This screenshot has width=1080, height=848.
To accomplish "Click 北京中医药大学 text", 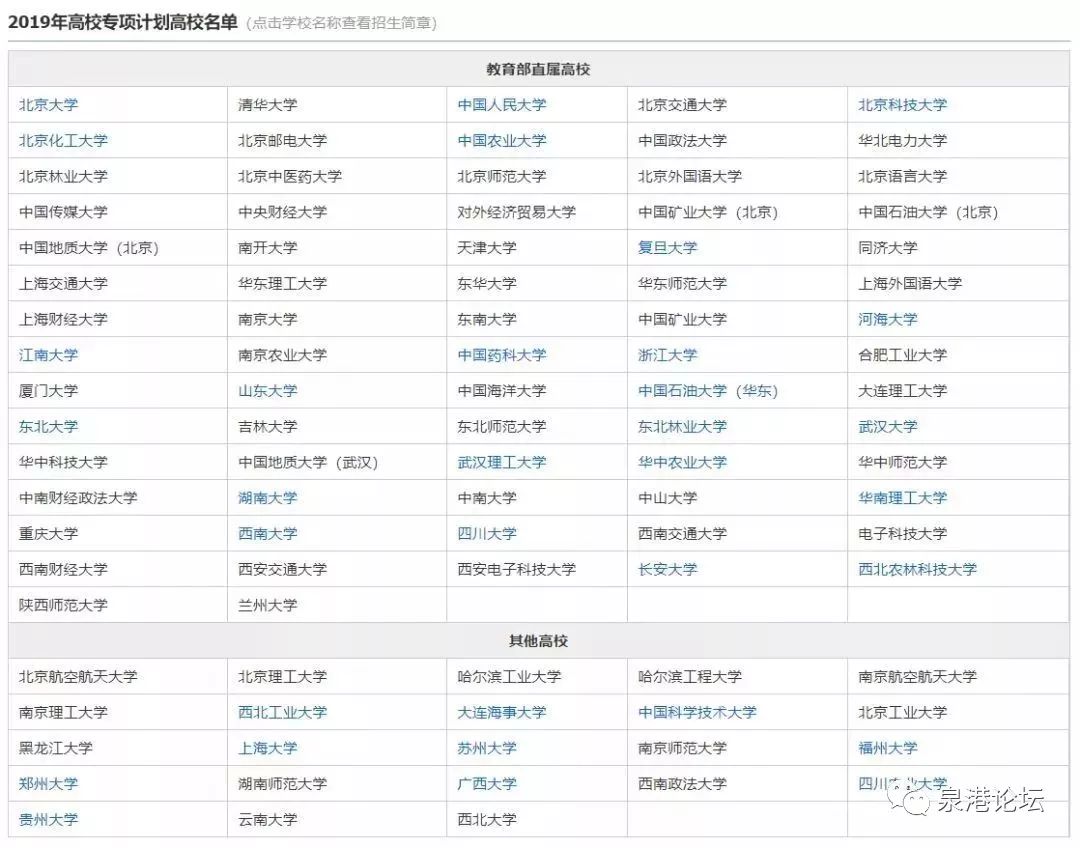I will [290, 176].
